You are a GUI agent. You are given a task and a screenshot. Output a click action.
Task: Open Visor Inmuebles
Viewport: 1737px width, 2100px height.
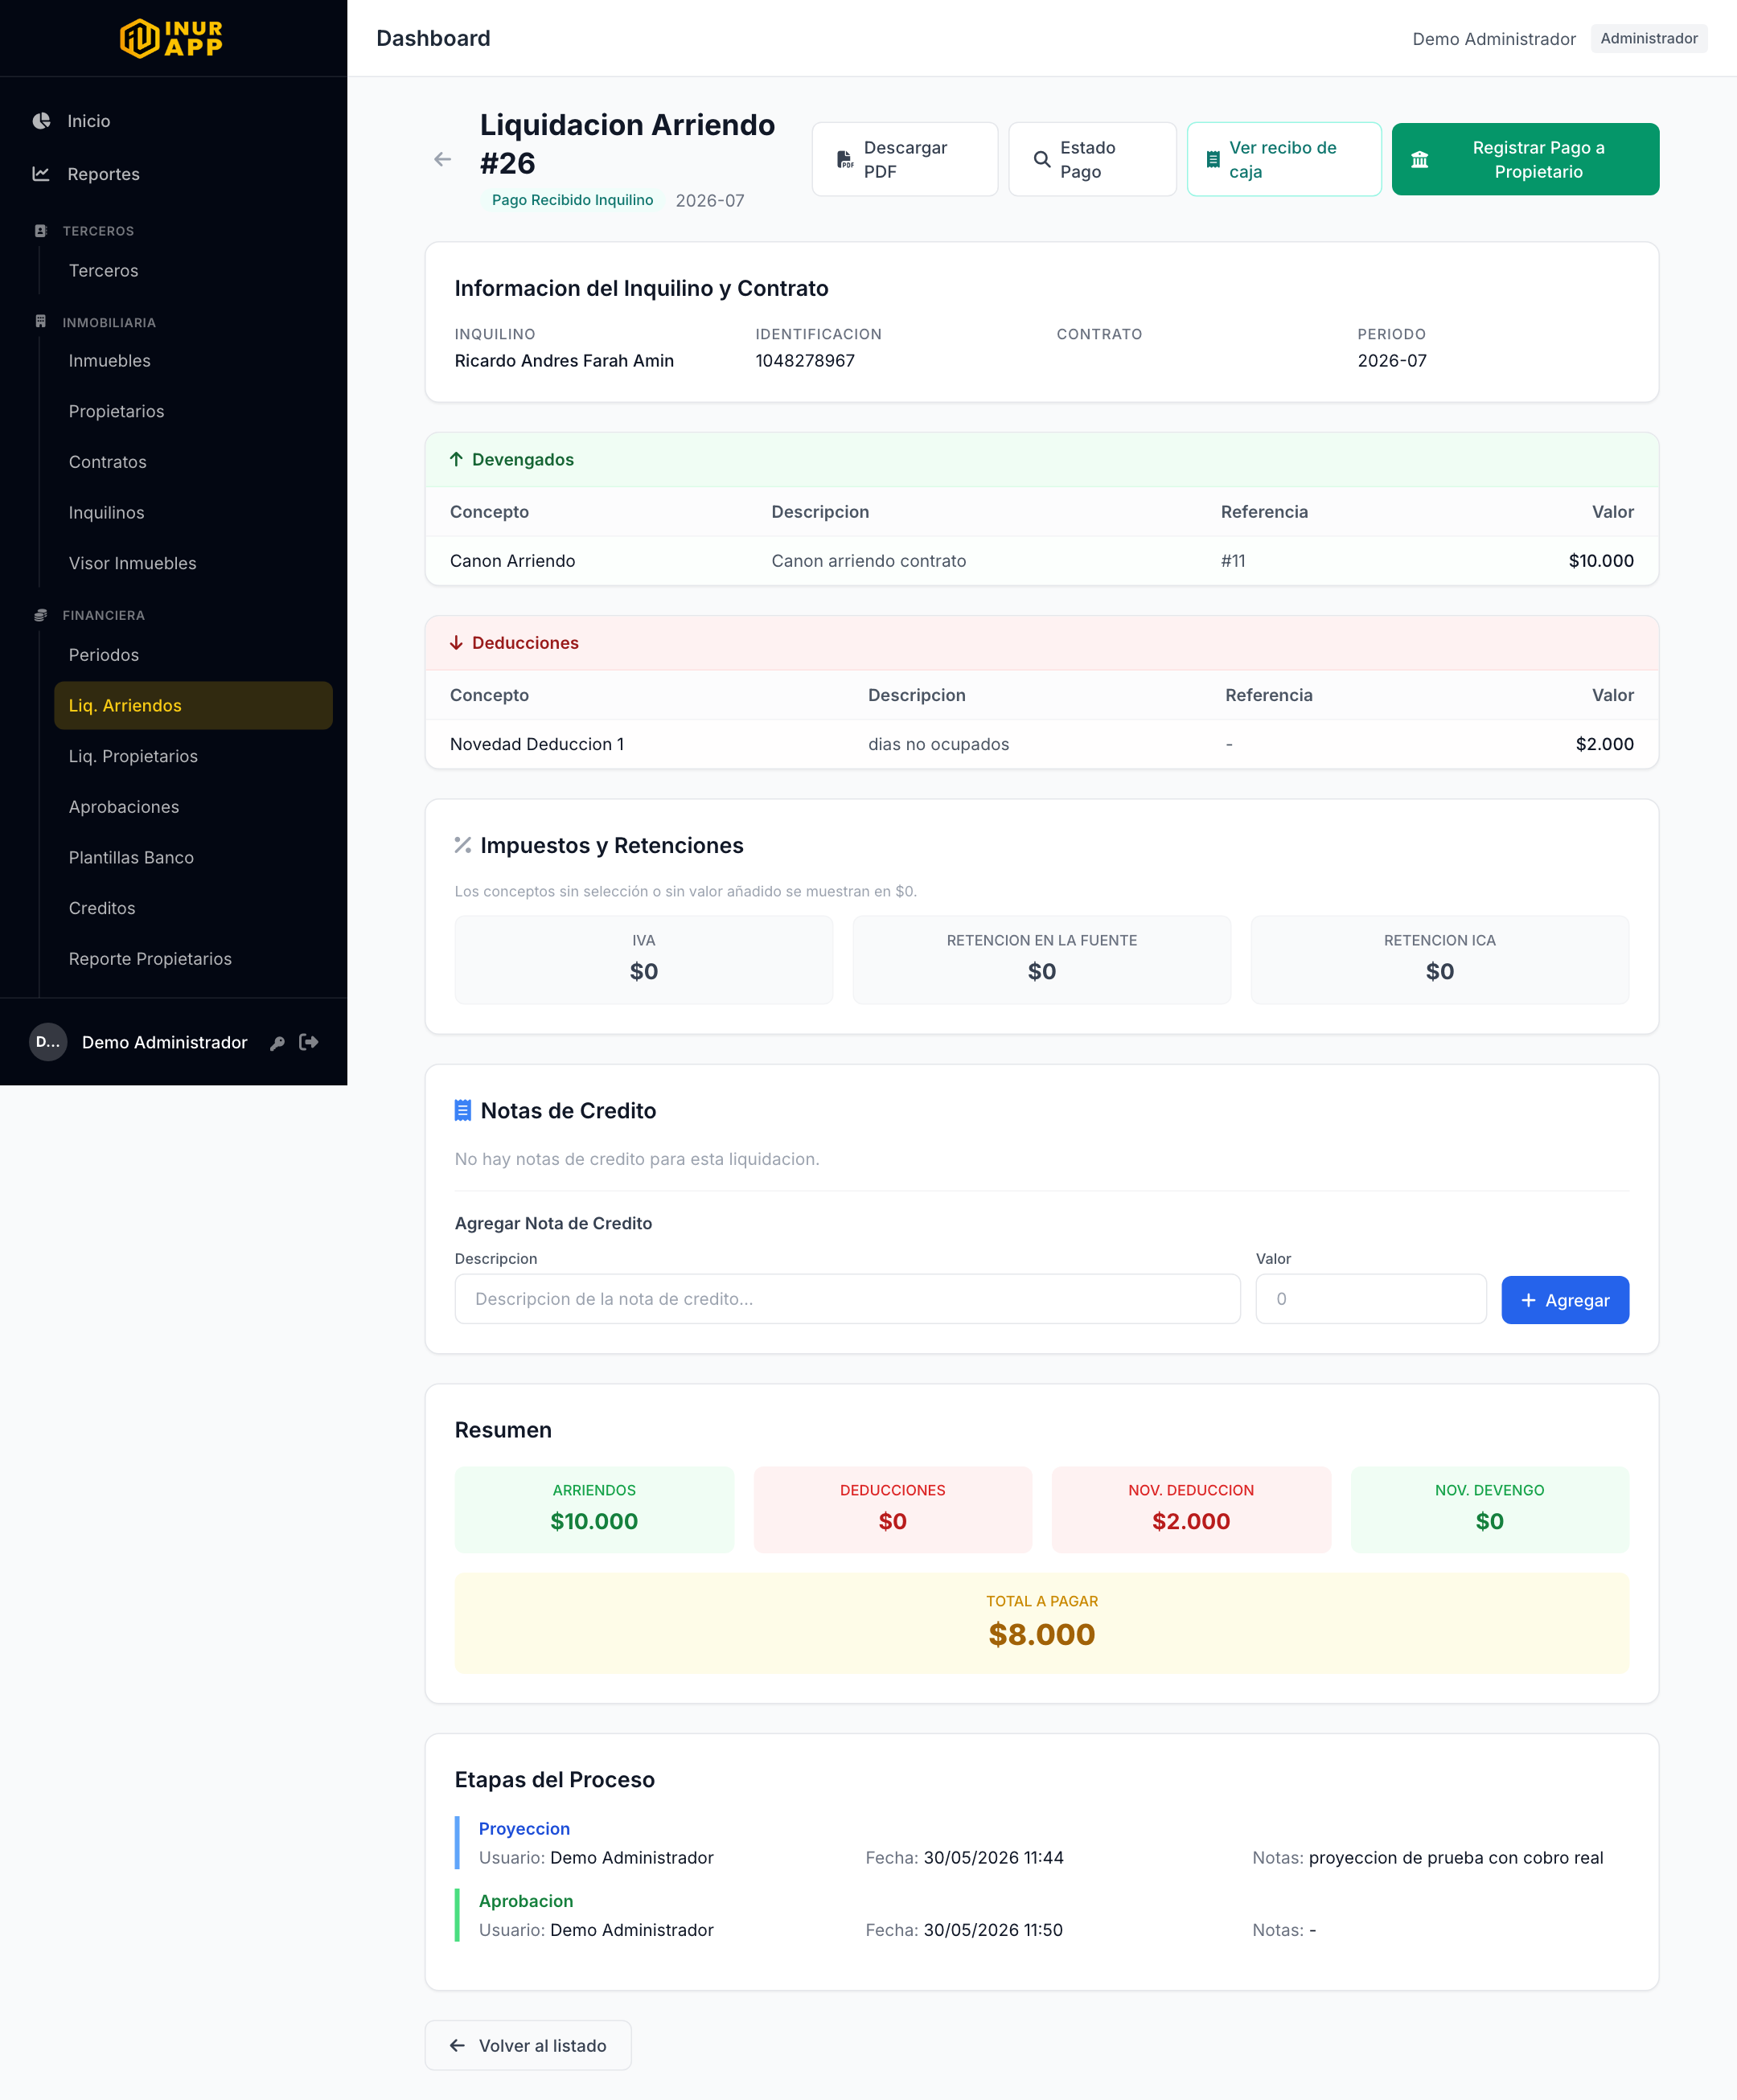(193, 564)
